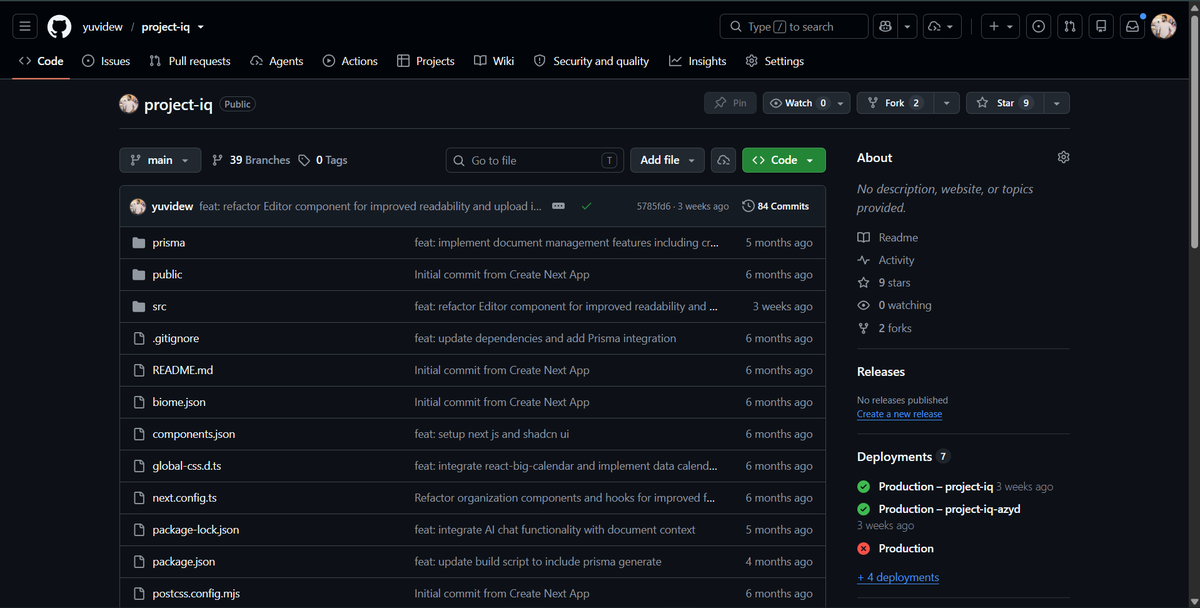View the 0 Tags link

(323, 160)
